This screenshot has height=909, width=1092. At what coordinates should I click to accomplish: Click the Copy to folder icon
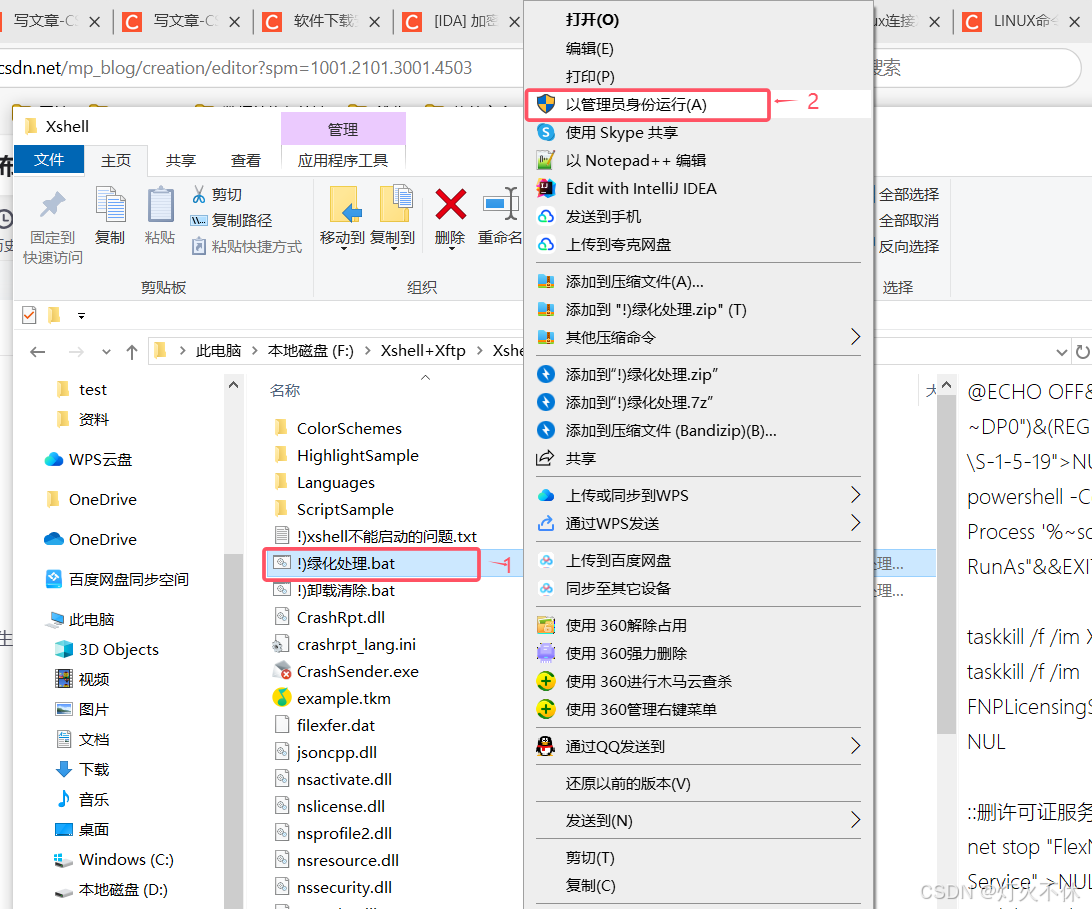[396, 203]
